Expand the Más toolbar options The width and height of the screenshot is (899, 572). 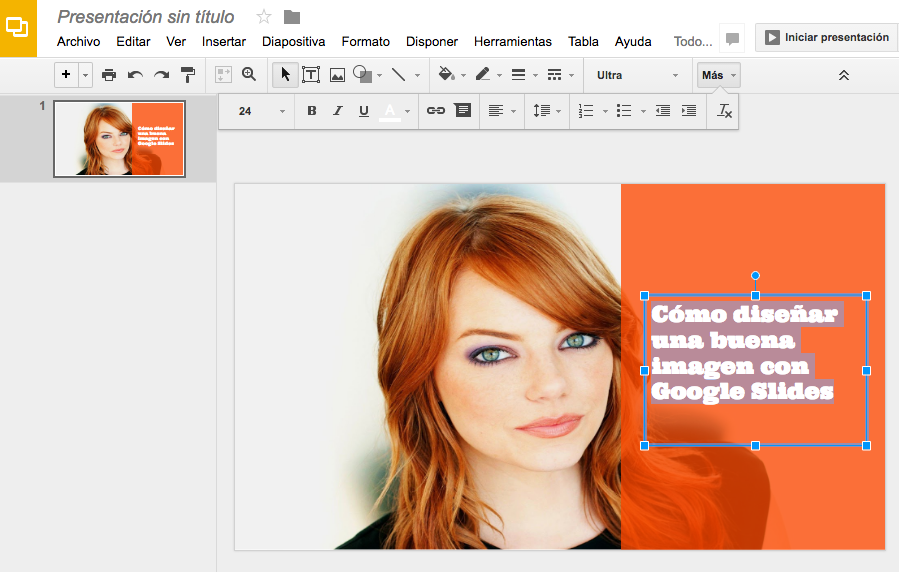pos(718,75)
